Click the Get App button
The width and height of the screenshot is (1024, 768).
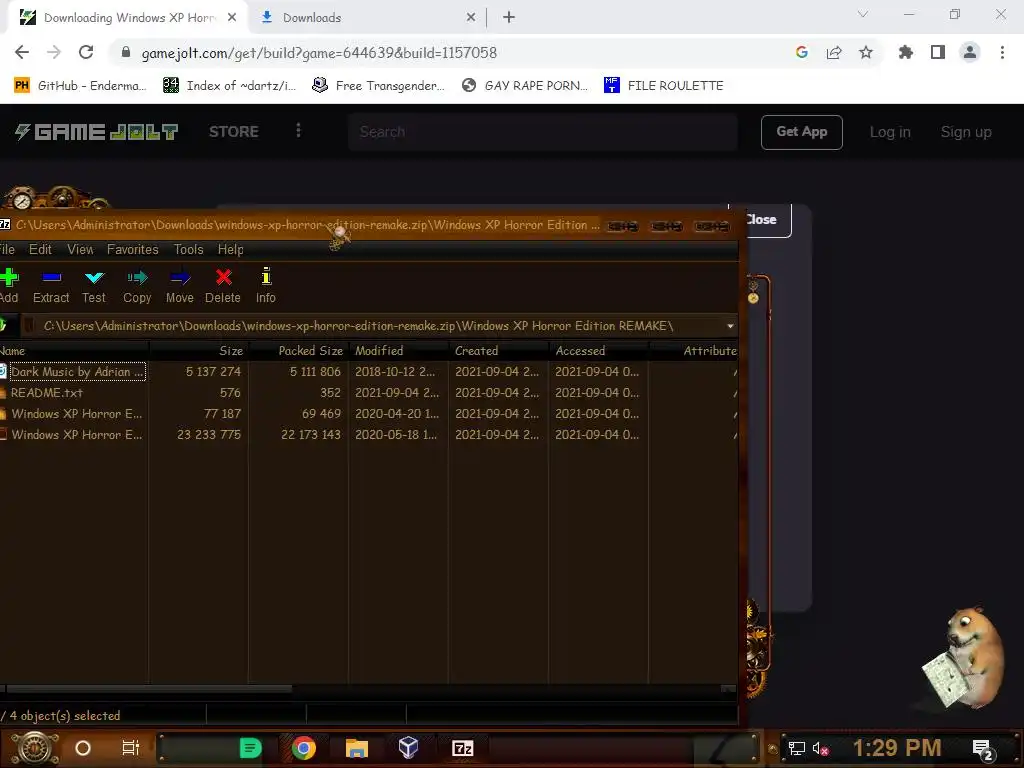[801, 132]
